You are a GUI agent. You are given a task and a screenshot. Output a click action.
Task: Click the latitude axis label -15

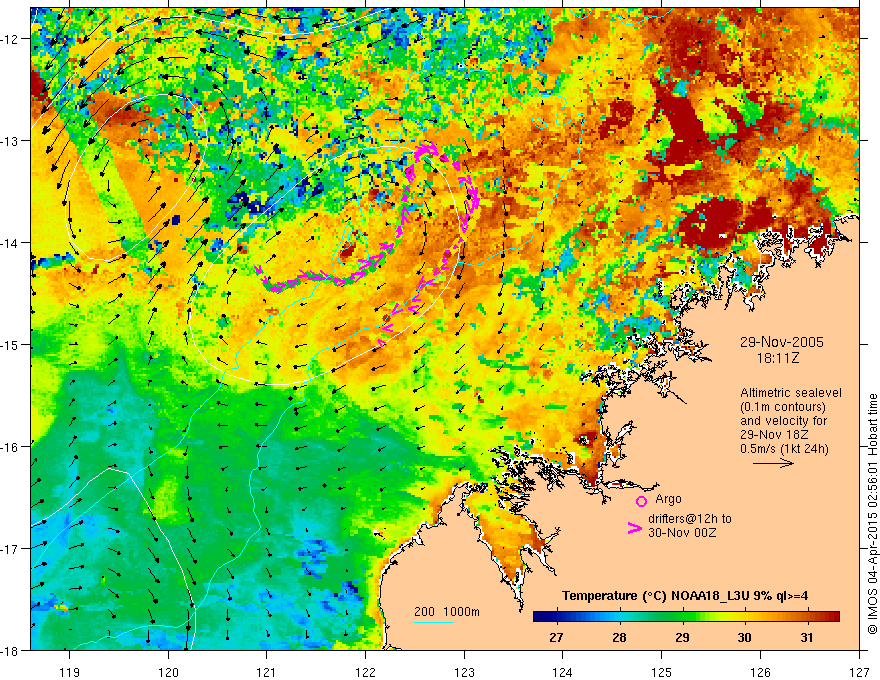click(10, 344)
